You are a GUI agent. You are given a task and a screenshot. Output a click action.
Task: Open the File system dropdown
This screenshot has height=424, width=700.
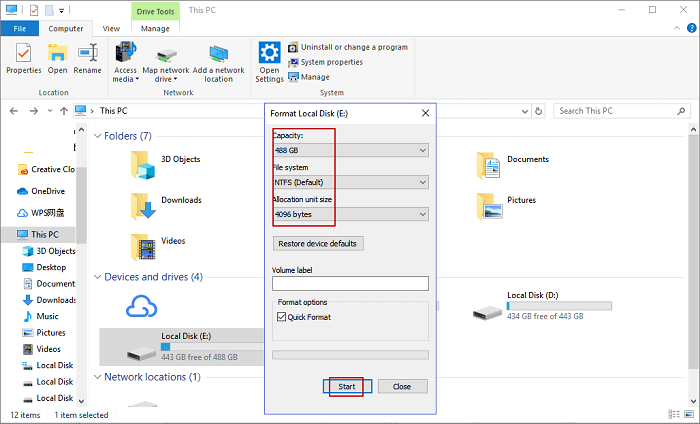[x=350, y=182]
